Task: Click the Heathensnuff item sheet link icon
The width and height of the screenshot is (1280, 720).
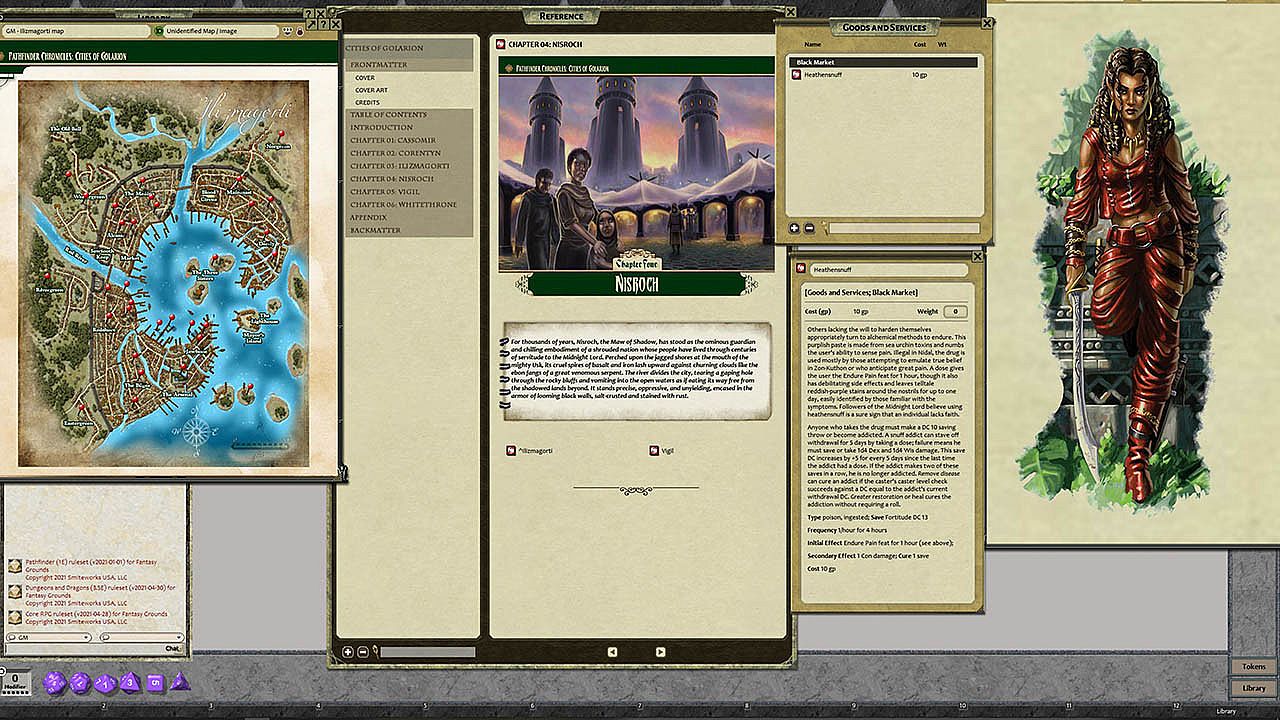Action: coord(802,270)
